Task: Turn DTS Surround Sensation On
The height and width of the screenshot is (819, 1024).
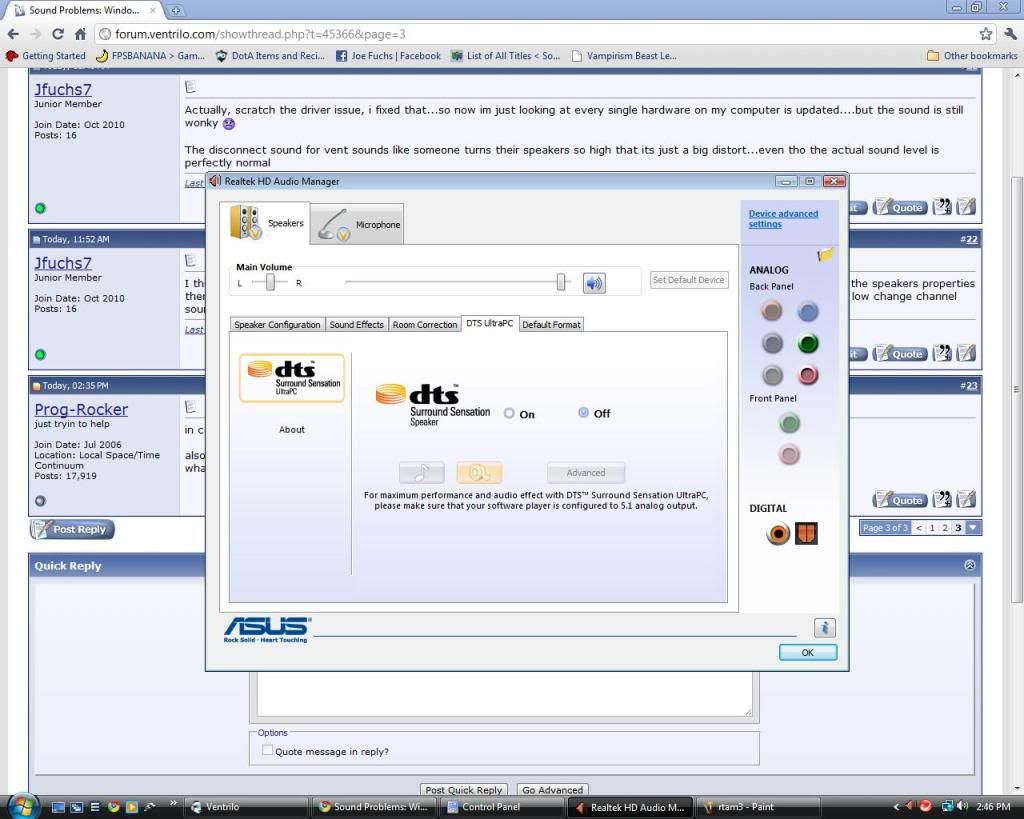Action: [509, 413]
